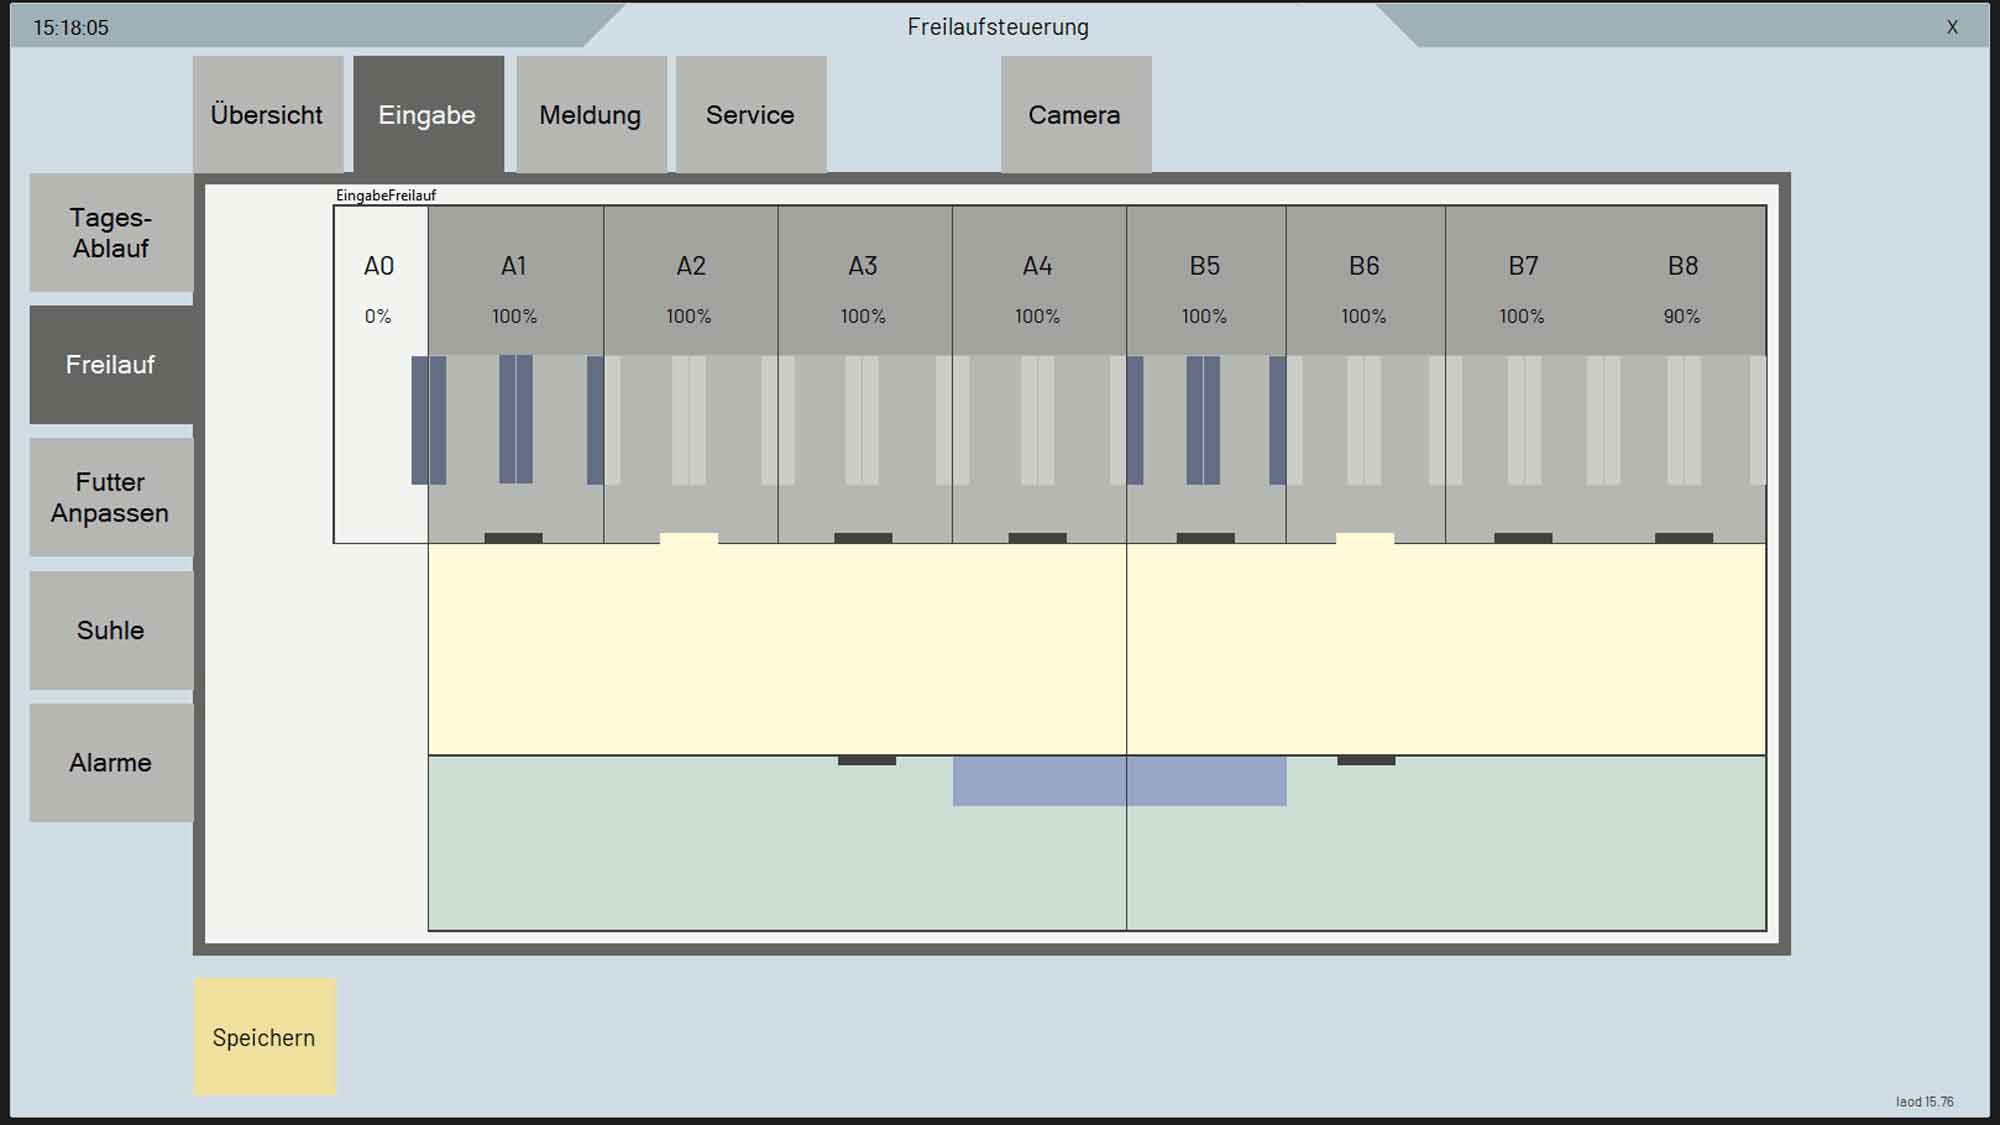Open the Service tab
The height and width of the screenshot is (1125, 2000).
pos(750,115)
